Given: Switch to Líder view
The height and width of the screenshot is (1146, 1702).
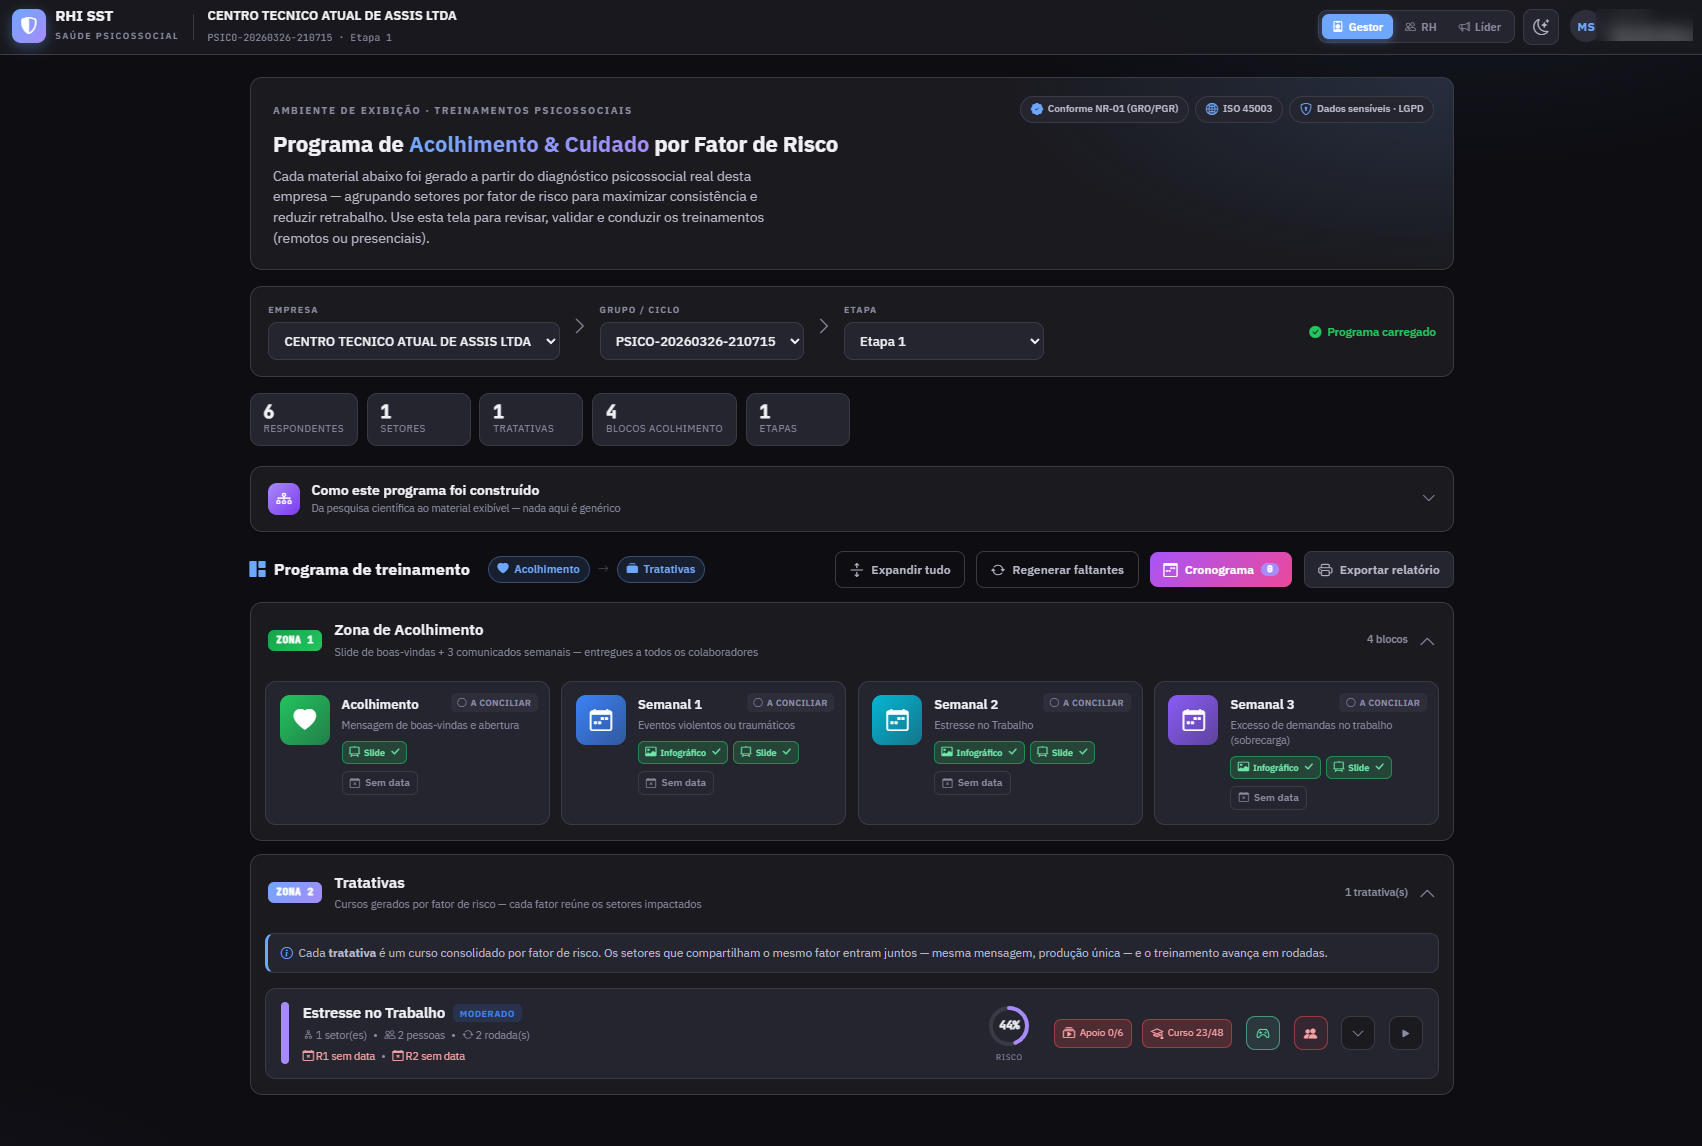Looking at the screenshot, I should 1480,27.
